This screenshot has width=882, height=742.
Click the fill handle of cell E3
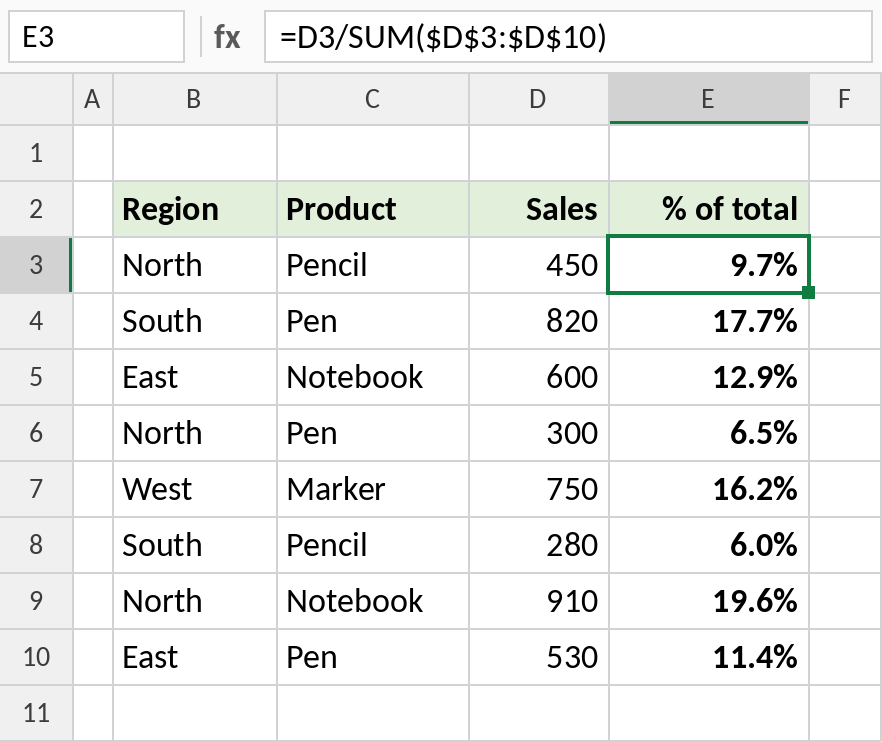point(809,293)
